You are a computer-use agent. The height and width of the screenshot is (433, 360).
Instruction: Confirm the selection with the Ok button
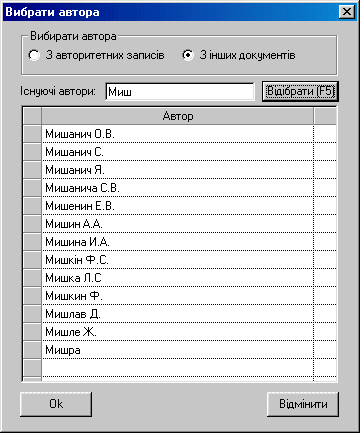56,404
